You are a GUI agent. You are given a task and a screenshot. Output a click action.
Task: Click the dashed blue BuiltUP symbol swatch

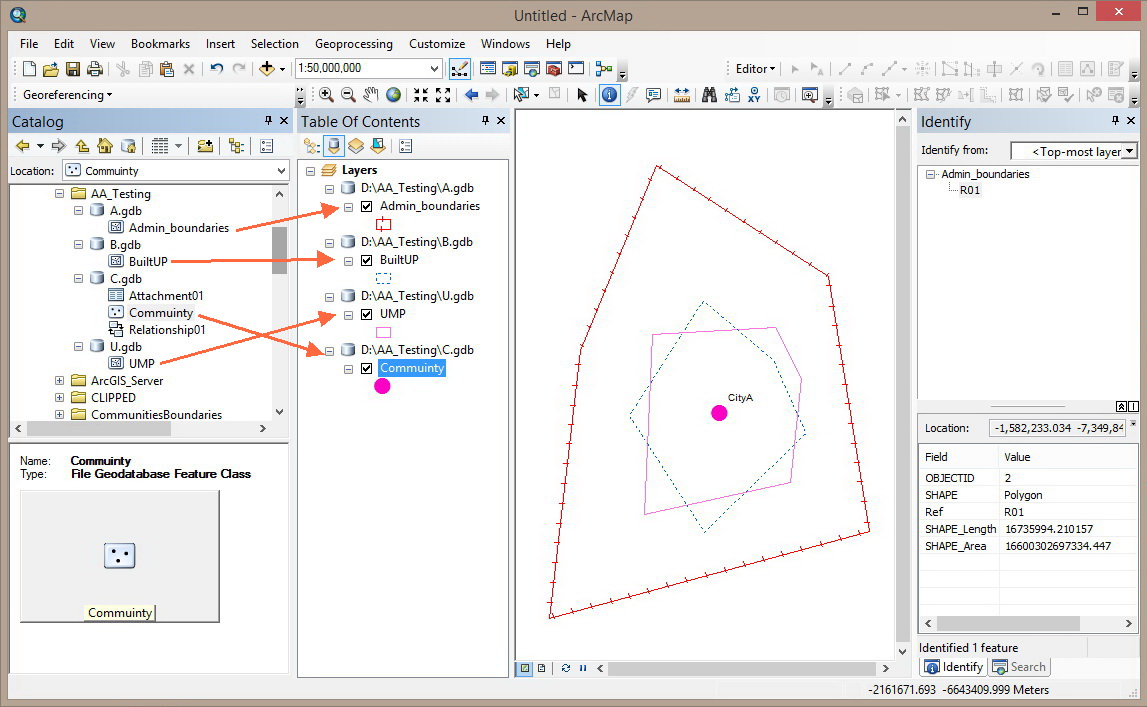coord(383,278)
